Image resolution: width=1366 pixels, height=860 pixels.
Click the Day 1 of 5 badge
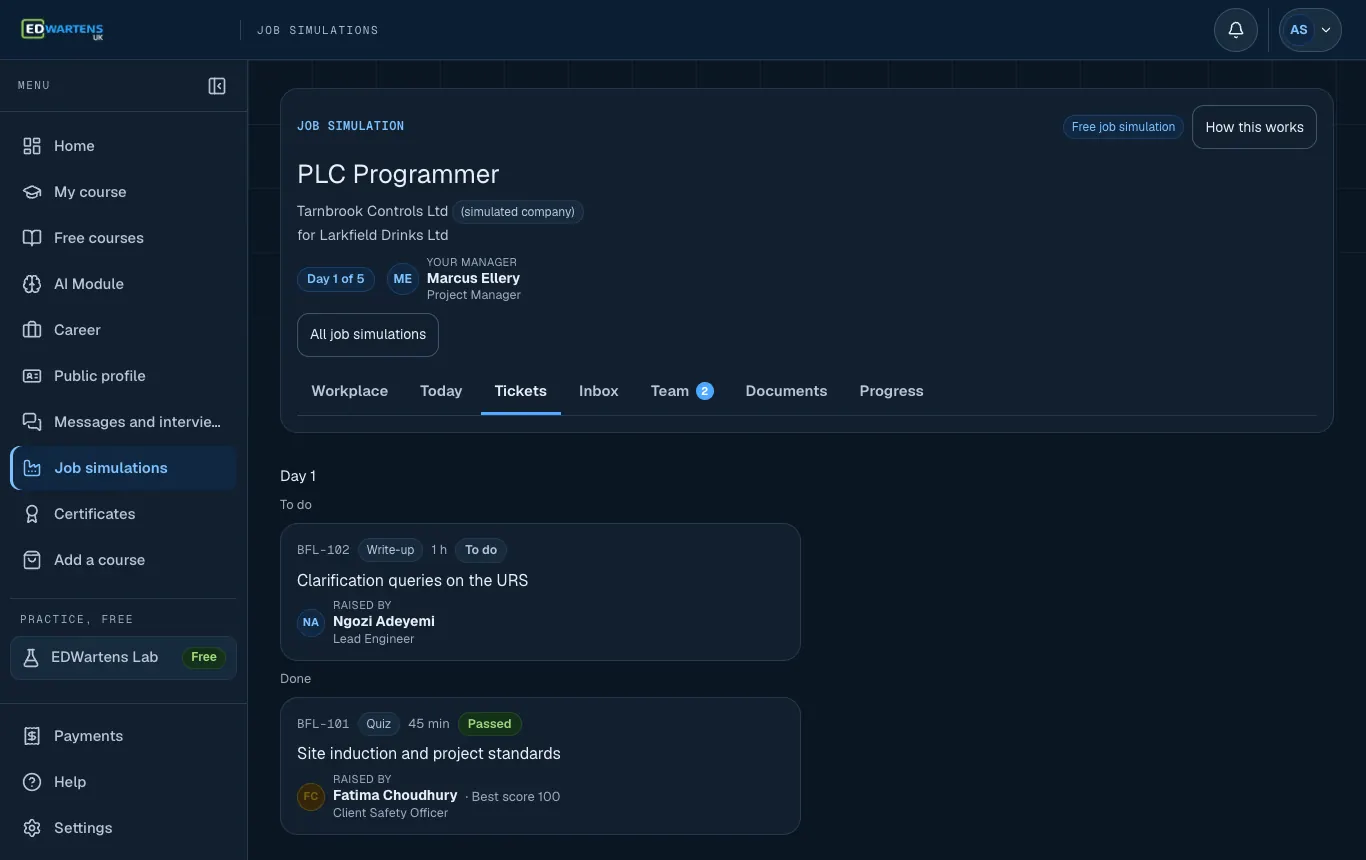336,279
